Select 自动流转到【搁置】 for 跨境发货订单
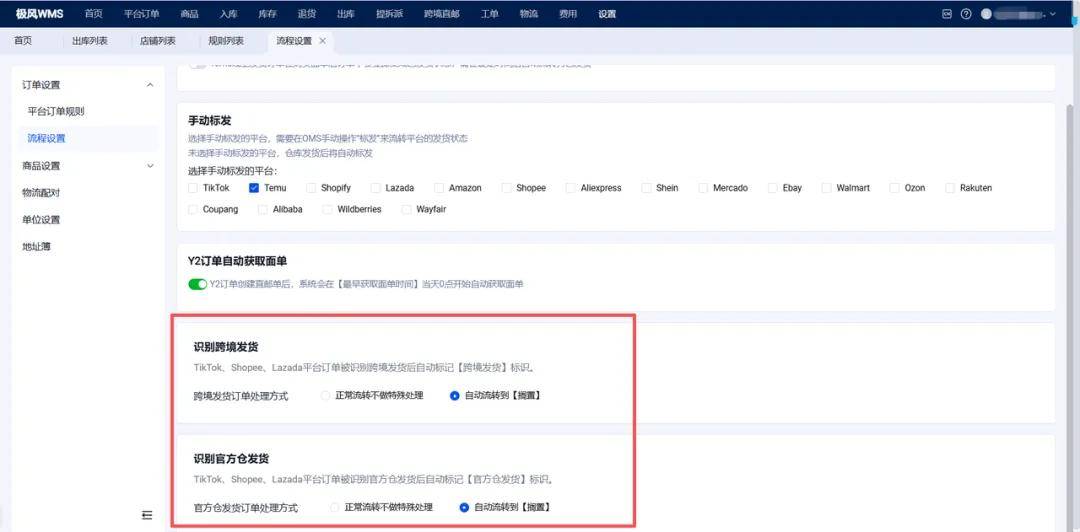 click(x=455, y=396)
